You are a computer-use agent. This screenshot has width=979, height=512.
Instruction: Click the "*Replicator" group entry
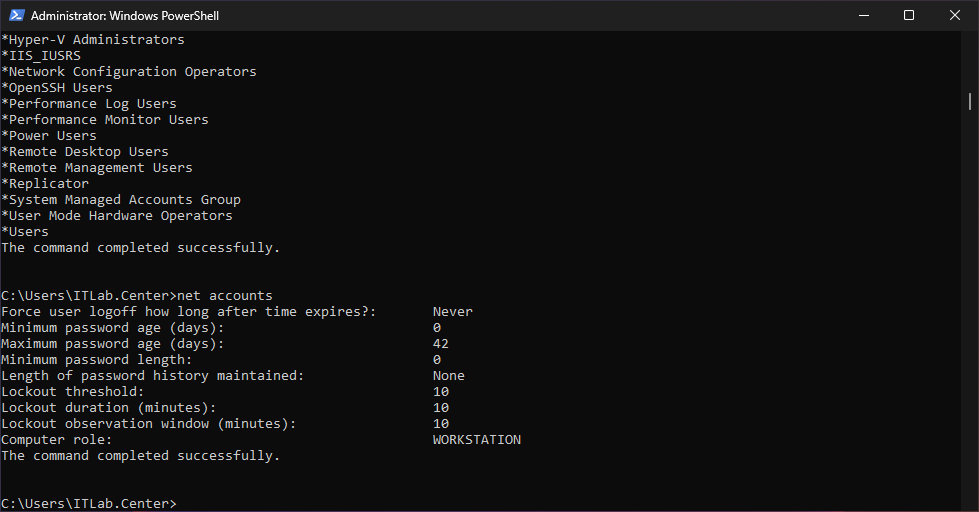pyautogui.click(x=45, y=184)
